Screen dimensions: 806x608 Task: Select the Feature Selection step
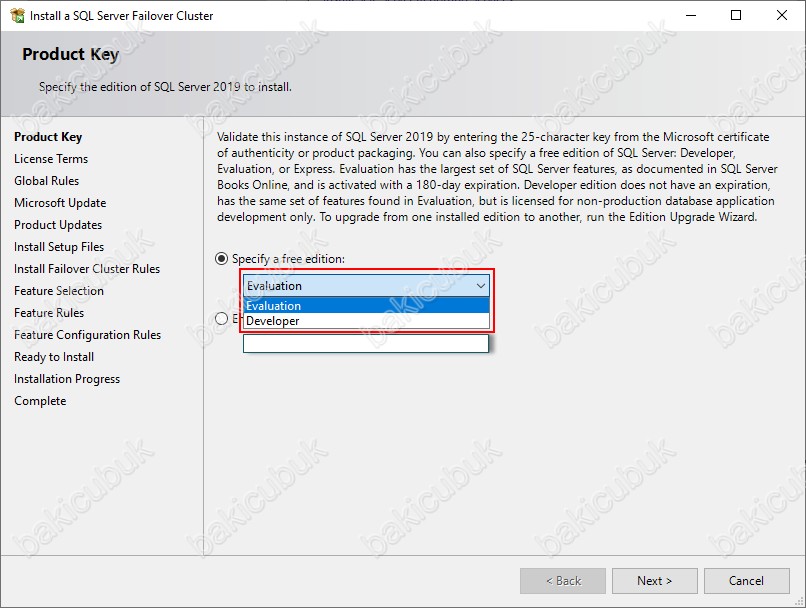click(59, 291)
